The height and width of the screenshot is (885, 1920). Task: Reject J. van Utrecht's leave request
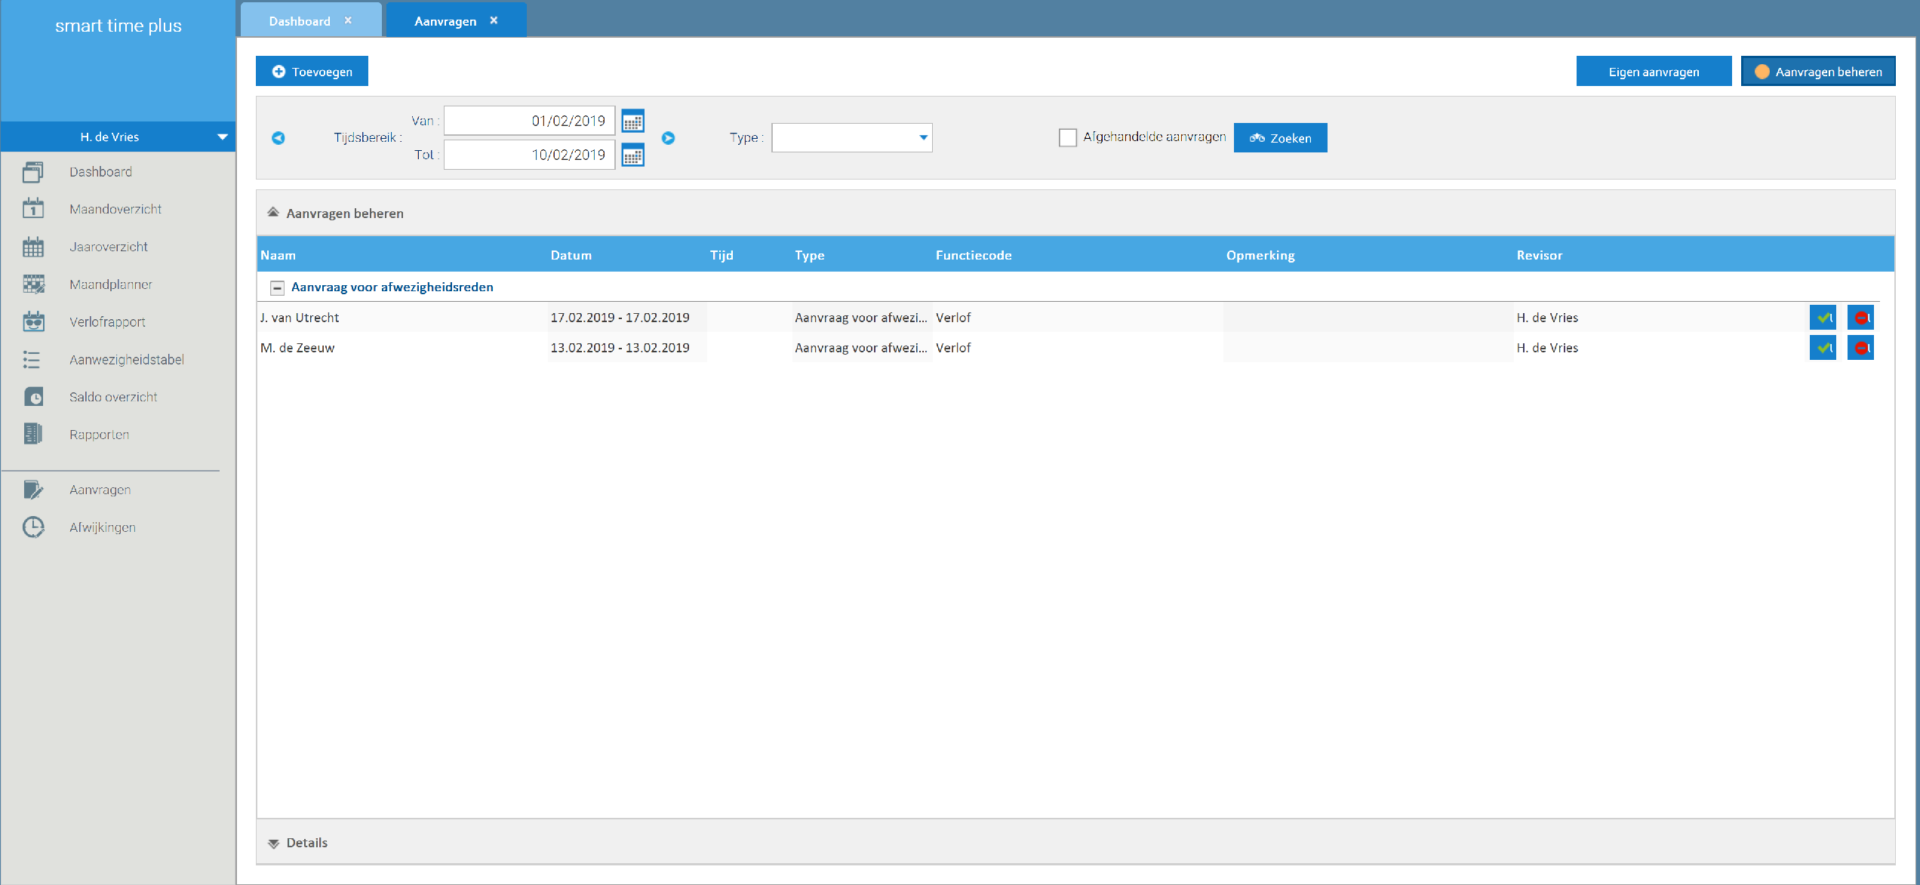click(1860, 318)
